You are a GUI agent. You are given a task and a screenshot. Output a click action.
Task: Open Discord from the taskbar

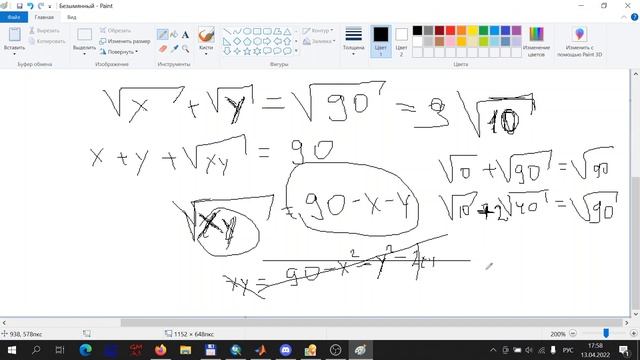tap(285, 350)
